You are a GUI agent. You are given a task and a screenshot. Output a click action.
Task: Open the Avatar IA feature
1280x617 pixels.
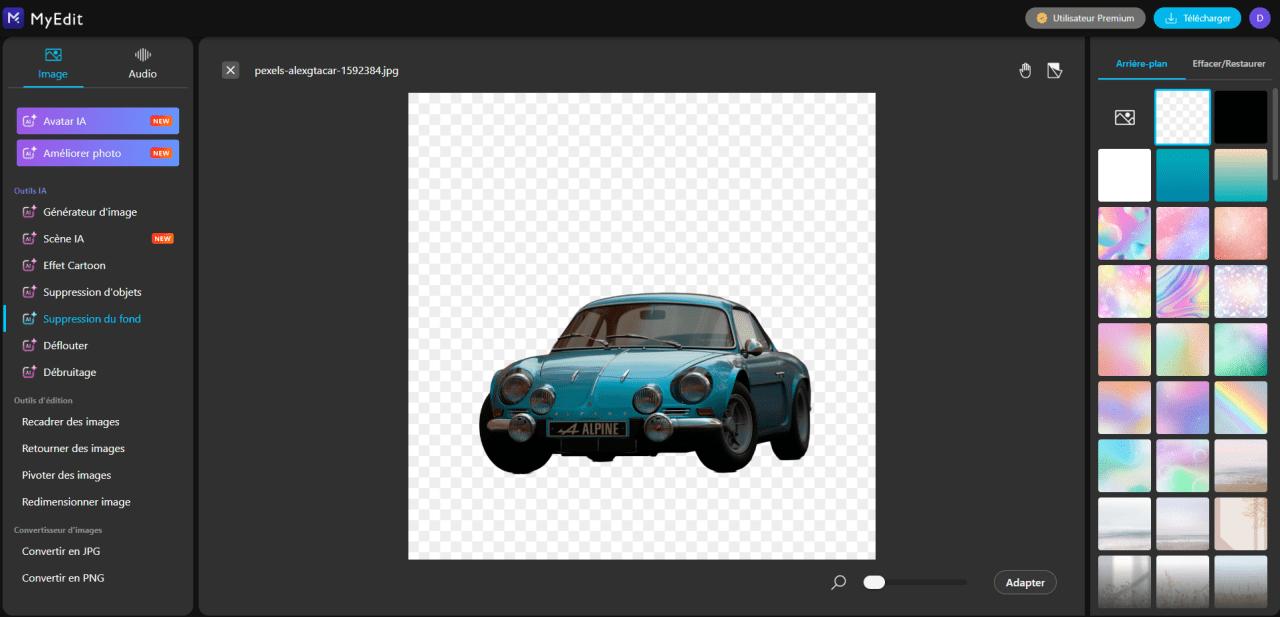click(x=97, y=120)
